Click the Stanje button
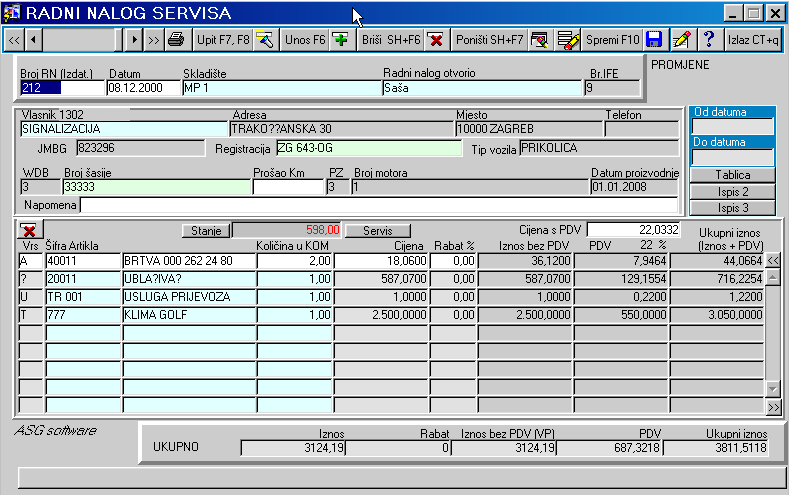 pyautogui.click(x=206, y=231)
